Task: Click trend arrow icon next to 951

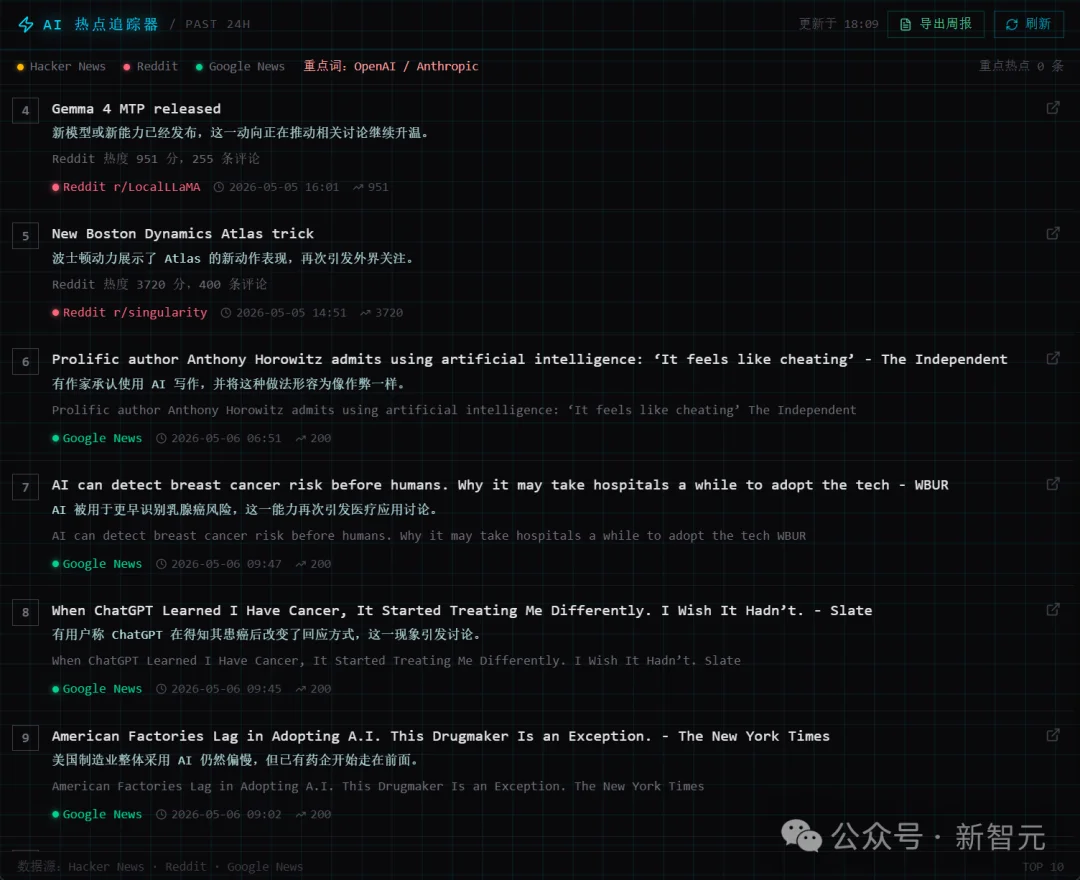Action: pos(358,187)
